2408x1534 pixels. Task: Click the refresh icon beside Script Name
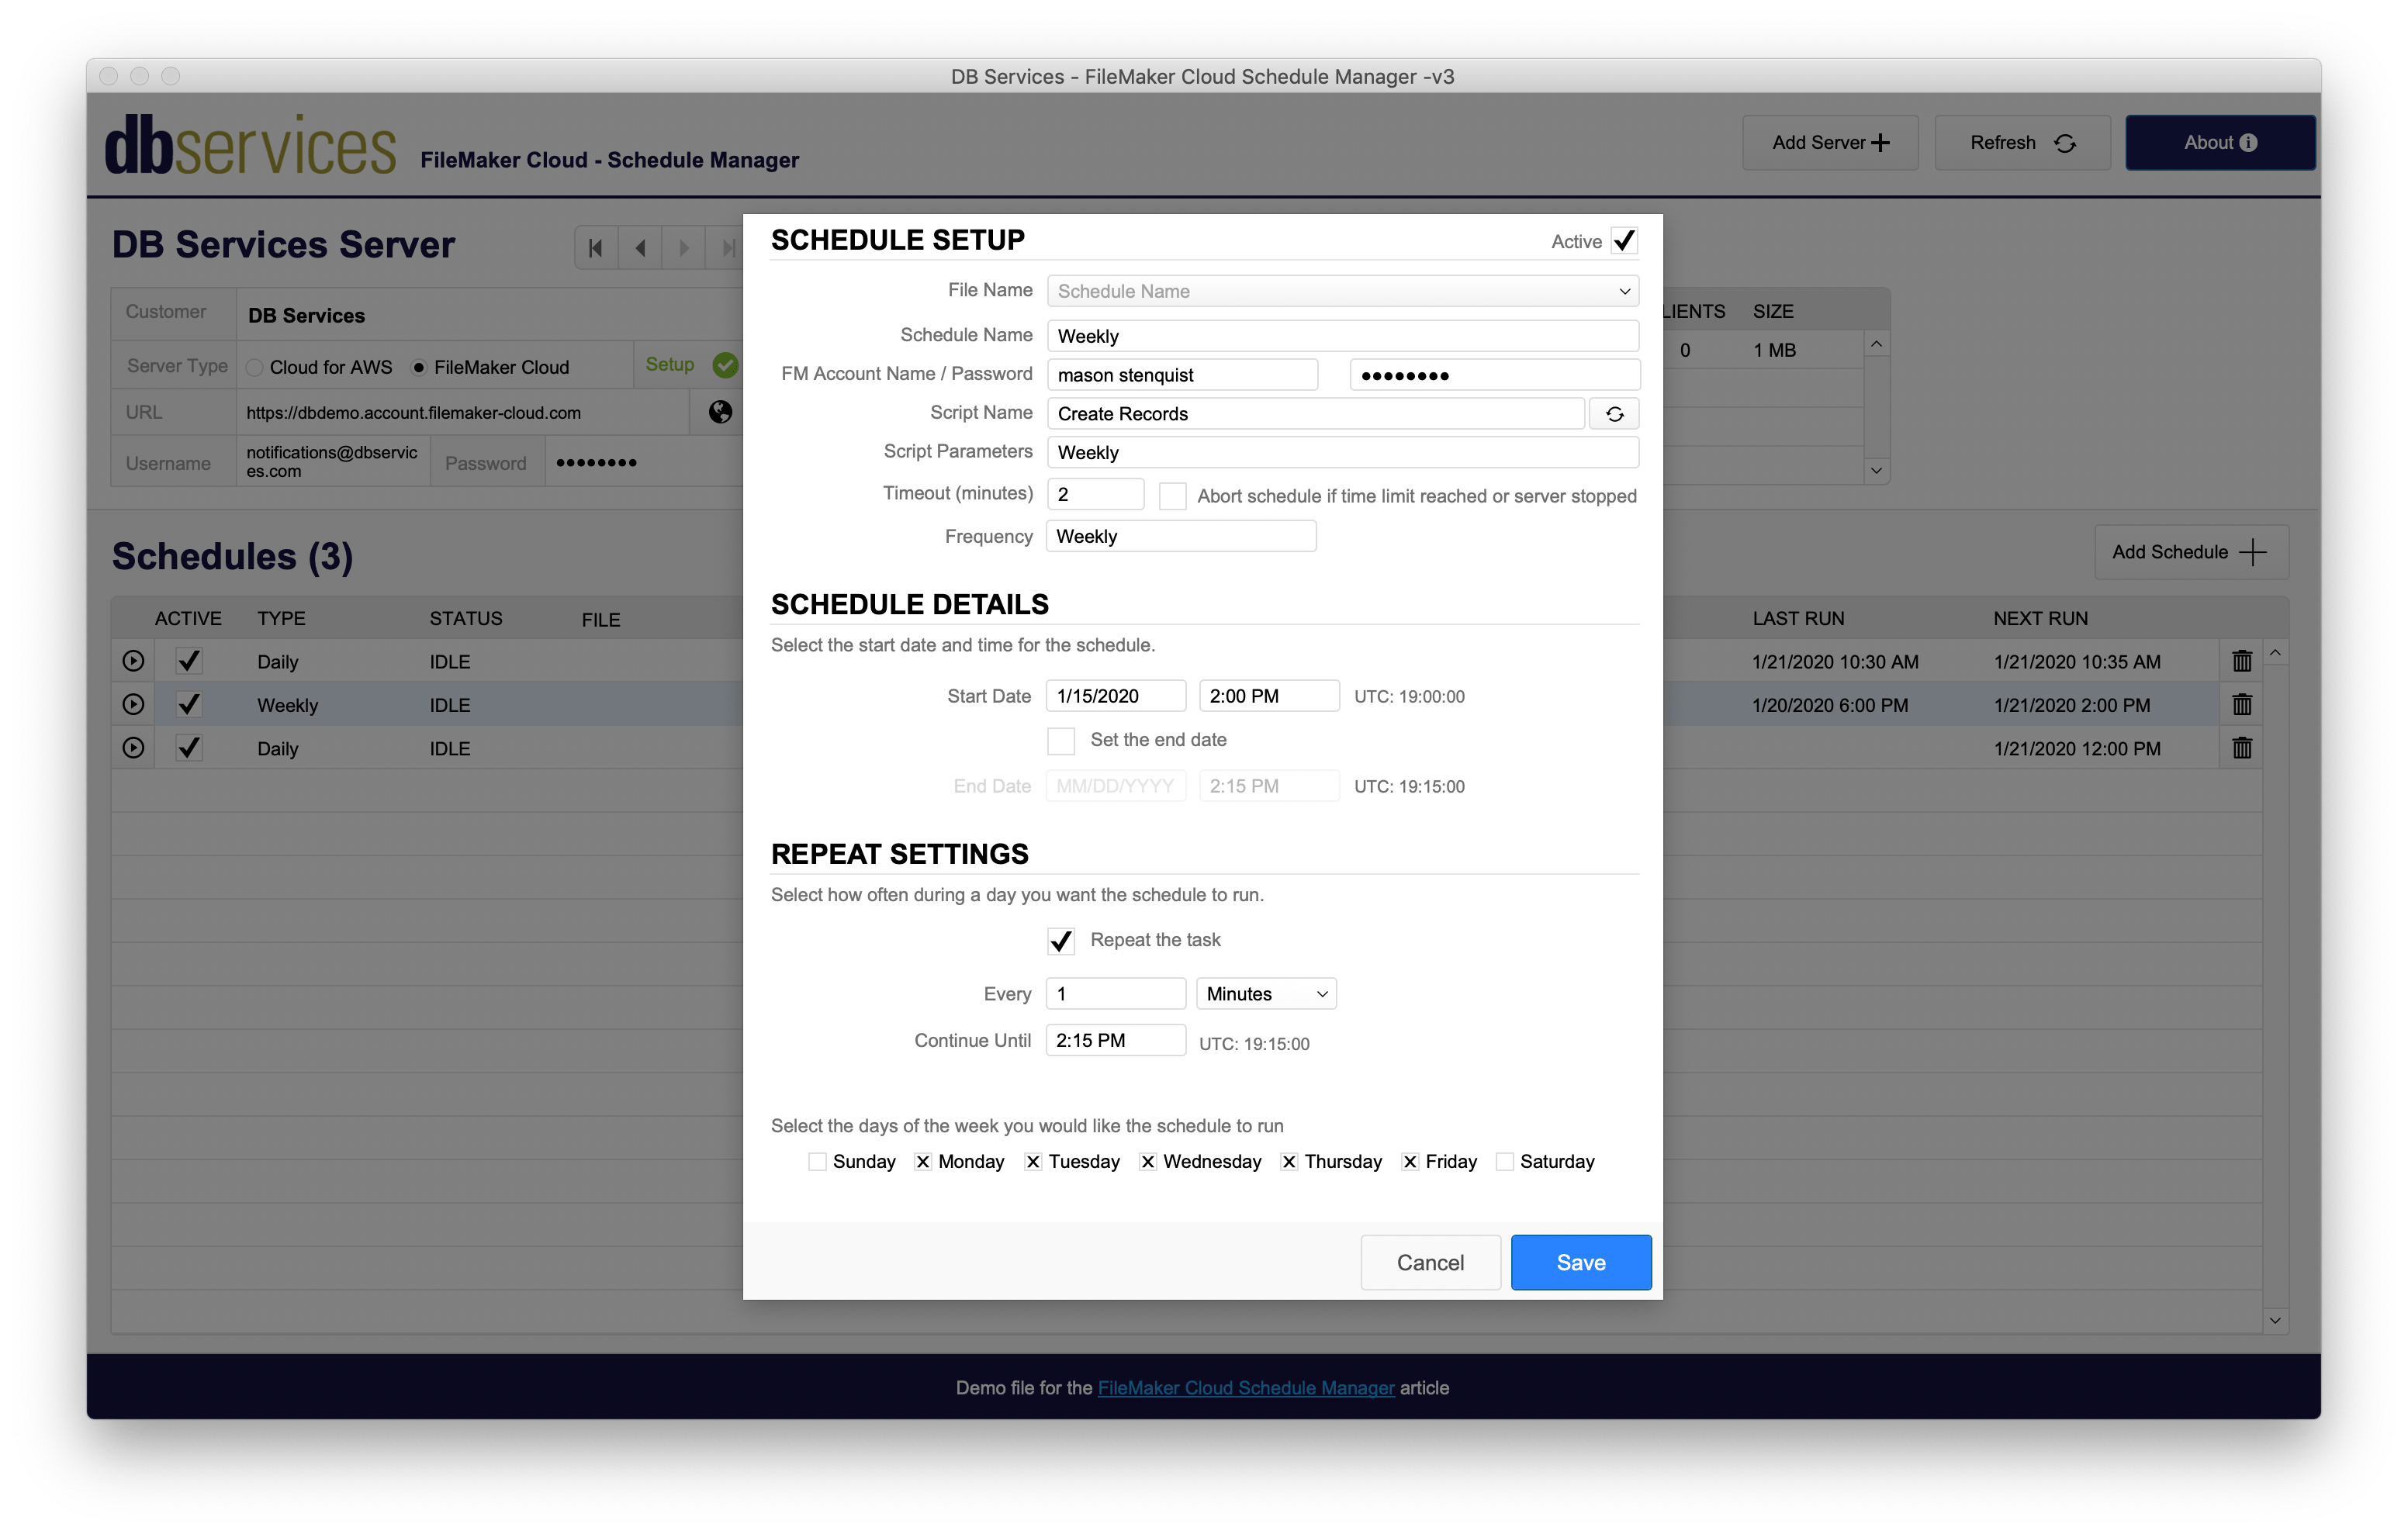coord(1614,414)
